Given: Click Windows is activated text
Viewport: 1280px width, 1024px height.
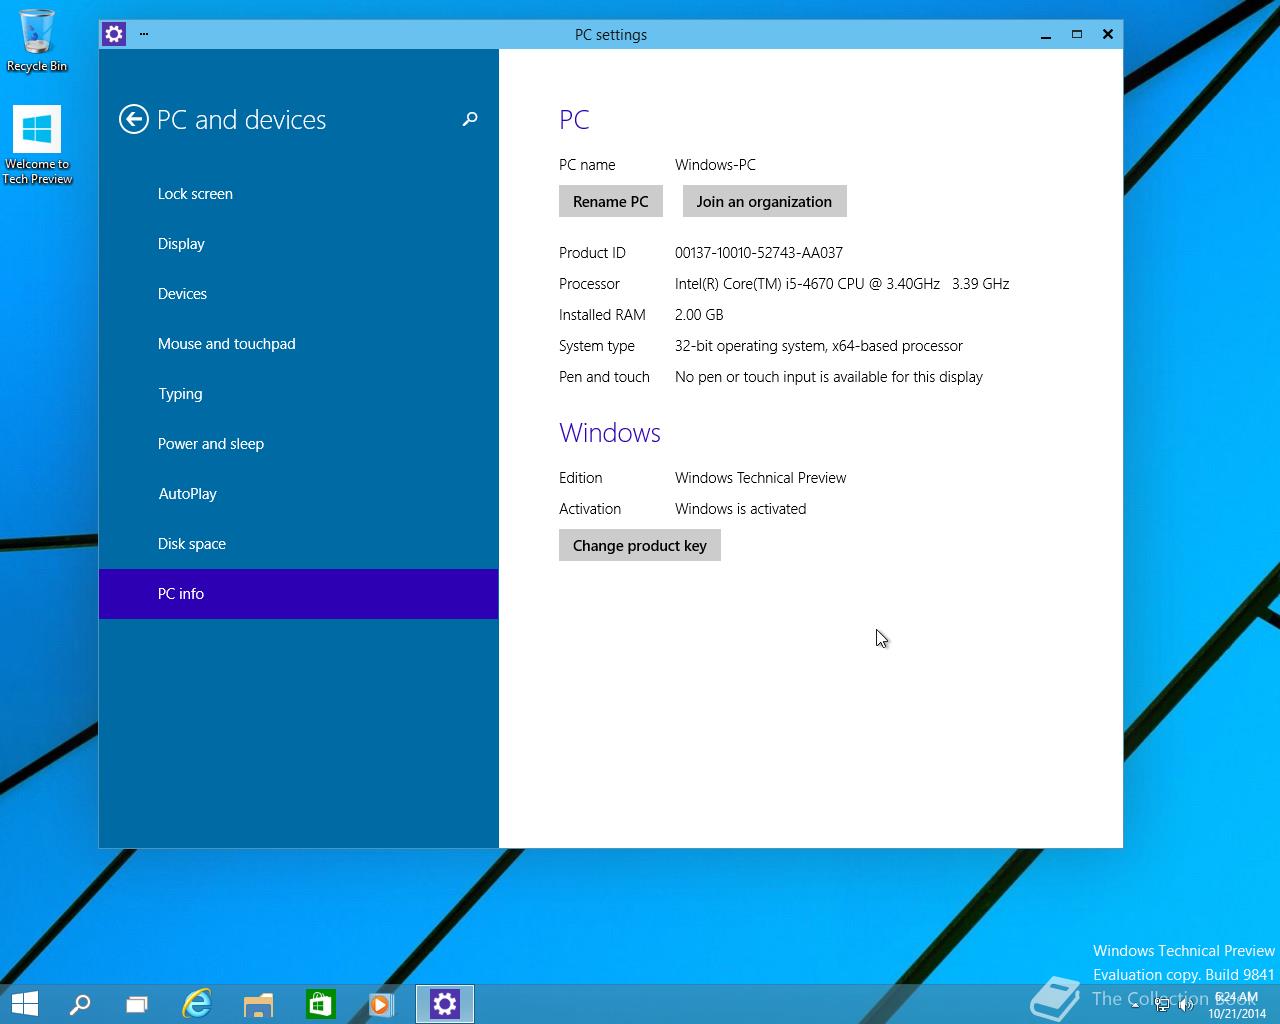Looking at the screenshot, I should tap(740, 509).
